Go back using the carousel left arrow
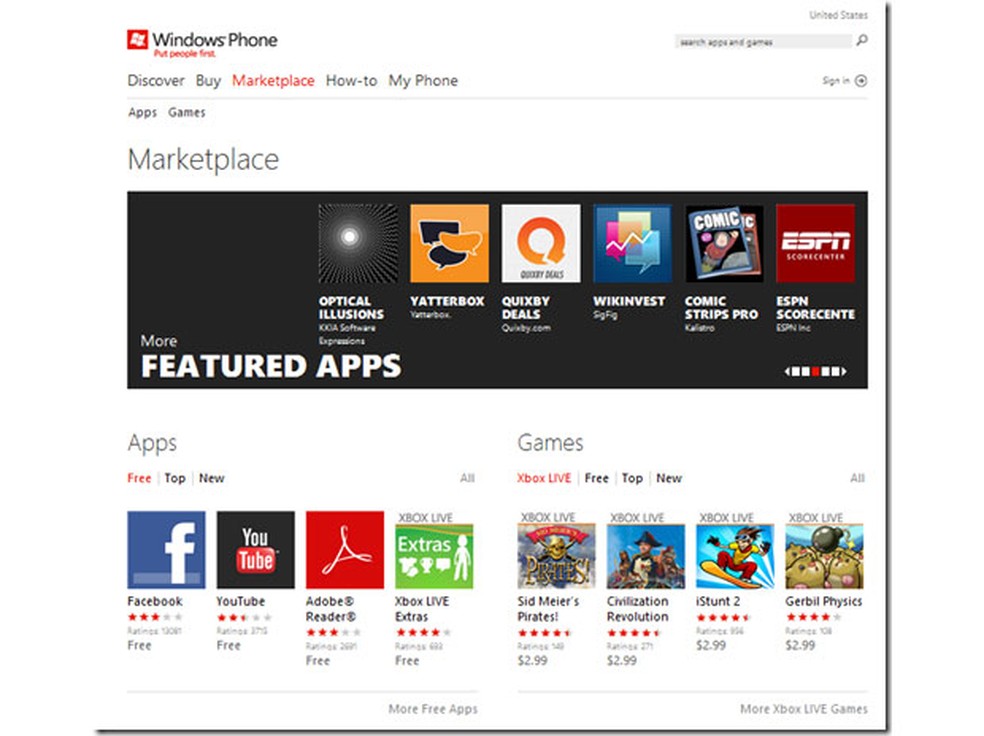The image size is (984, 736). [788, 371]
